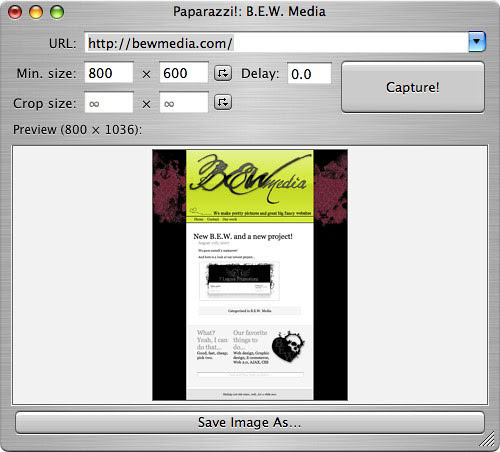Click the "Min. size:" label
500x452 pixels.
point(46,73)
